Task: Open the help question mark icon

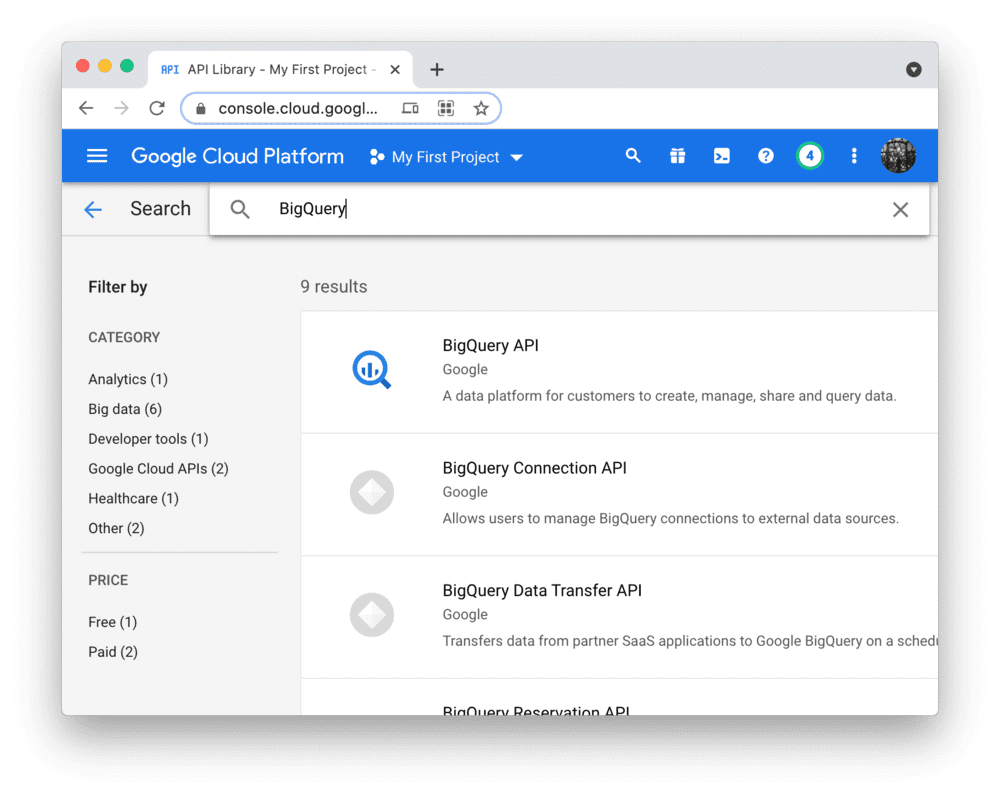Action: tap(765, 156)
